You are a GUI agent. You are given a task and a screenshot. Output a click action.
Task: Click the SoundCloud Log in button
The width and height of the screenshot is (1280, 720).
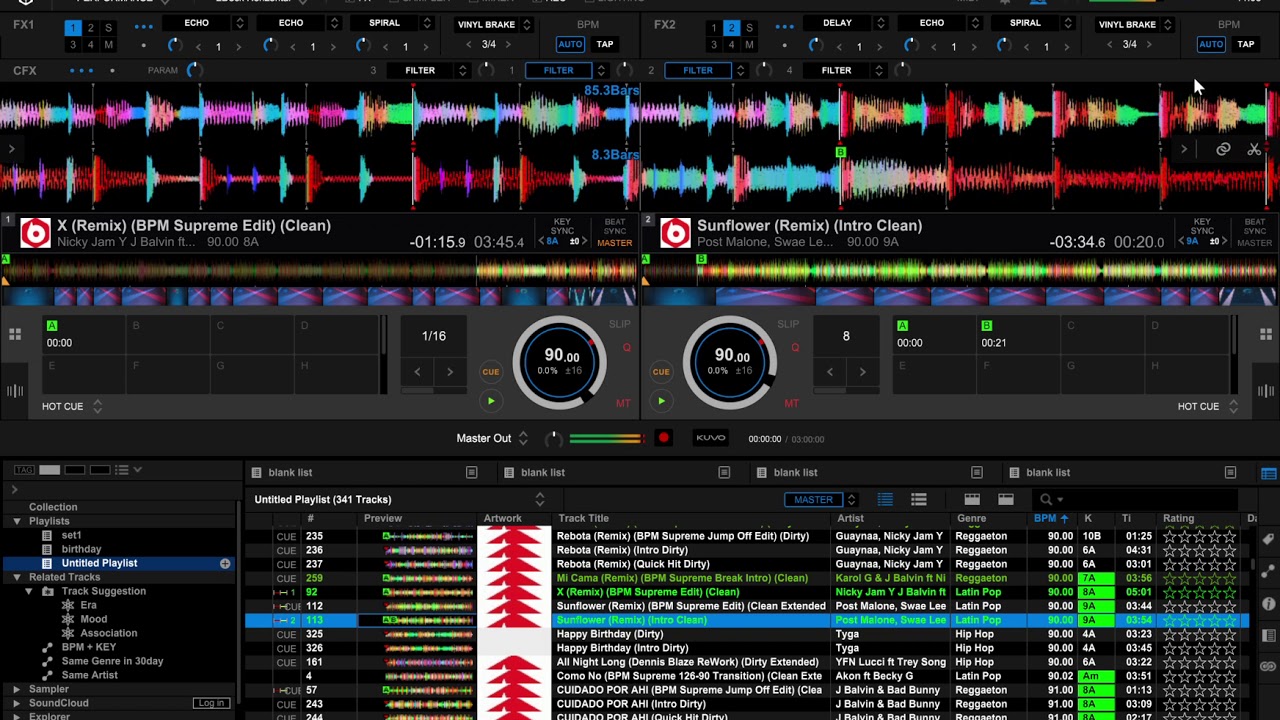pos(211,703)
